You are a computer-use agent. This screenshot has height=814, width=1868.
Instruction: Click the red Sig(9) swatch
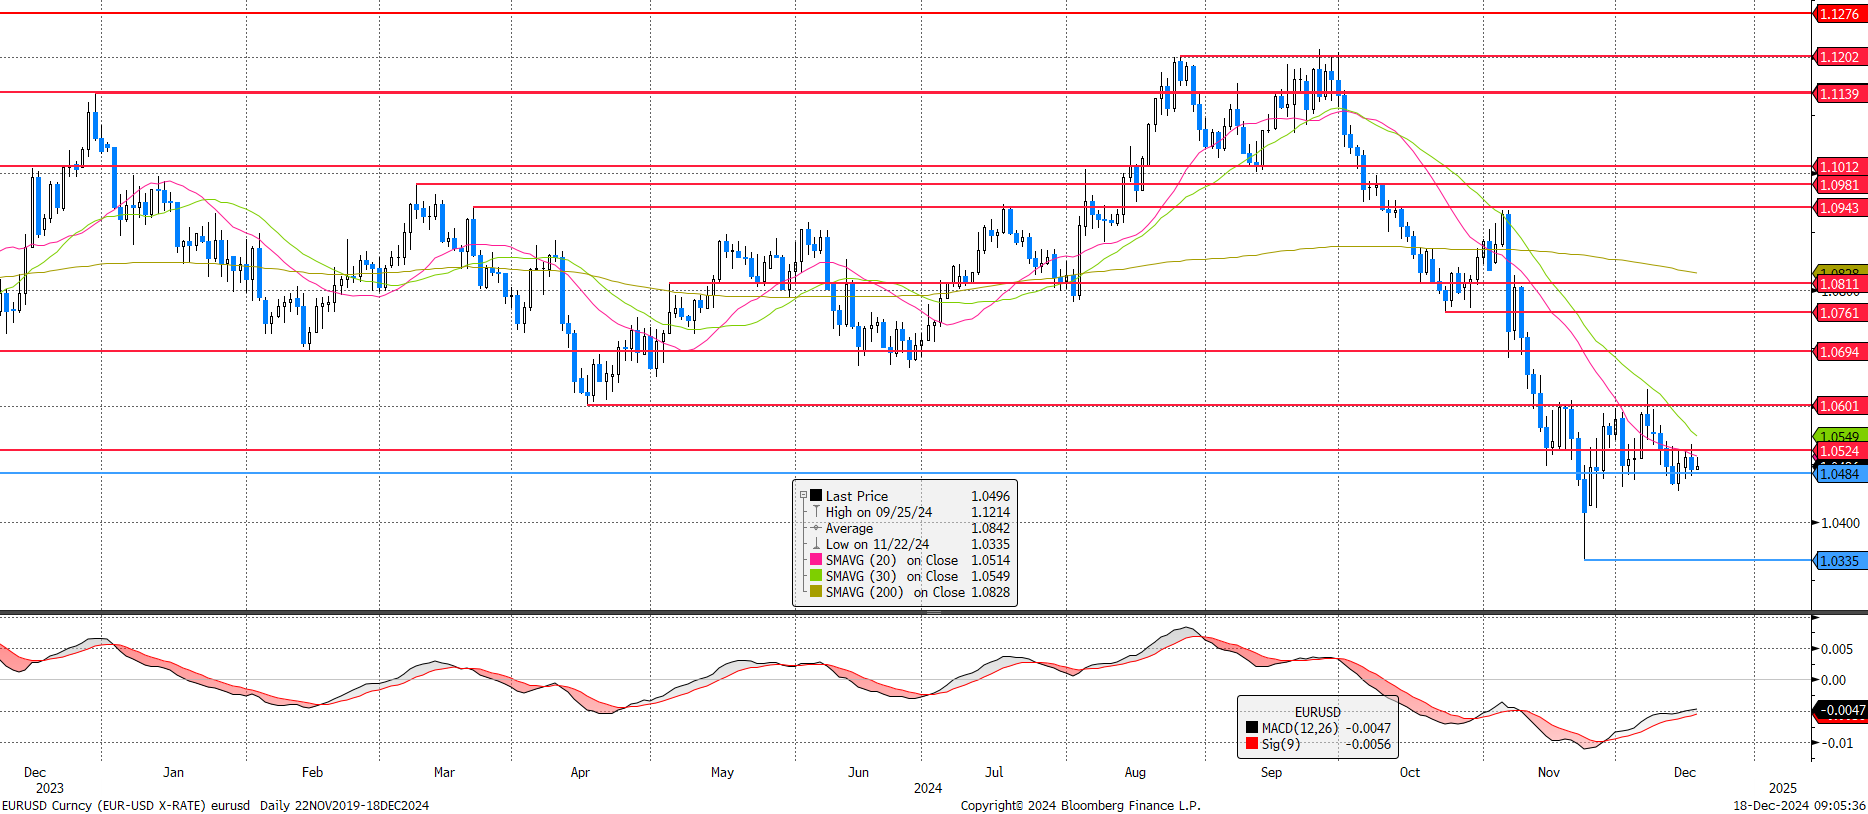click(1252, 744)
